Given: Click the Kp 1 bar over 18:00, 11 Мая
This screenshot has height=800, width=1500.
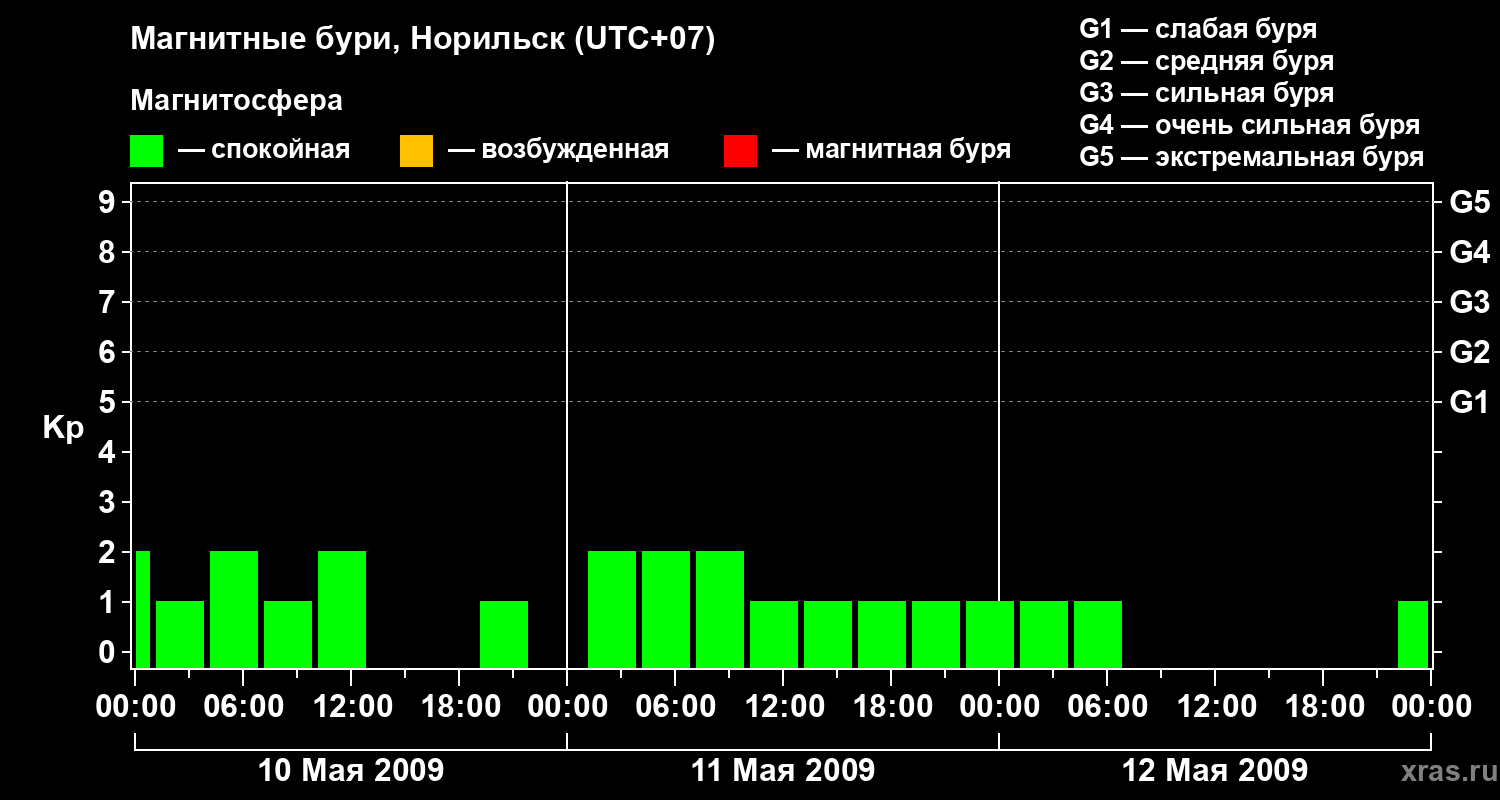Looking at the screenshot, I should coord(882,634).
